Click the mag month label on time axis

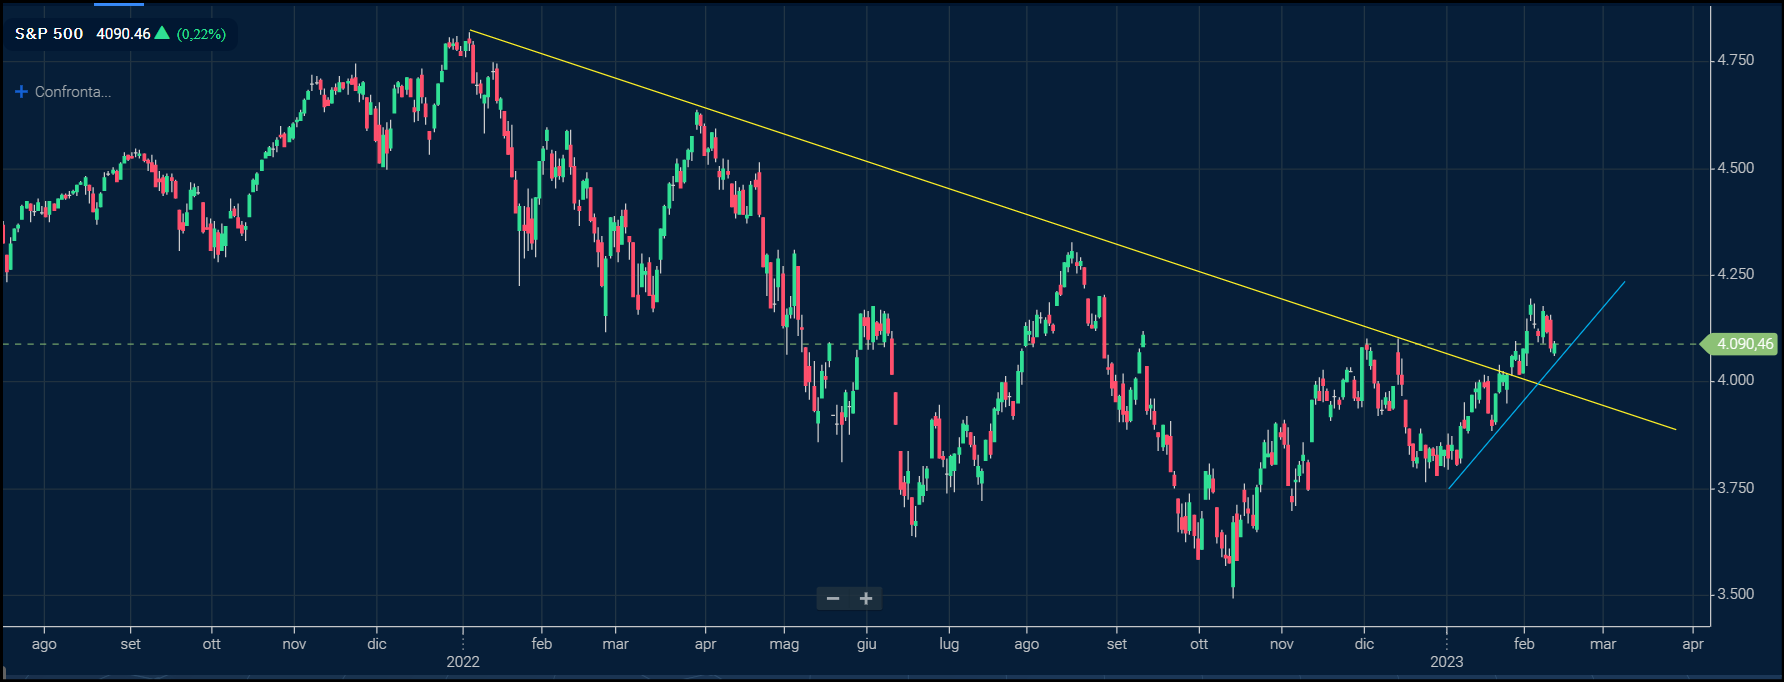pos(784,644)
